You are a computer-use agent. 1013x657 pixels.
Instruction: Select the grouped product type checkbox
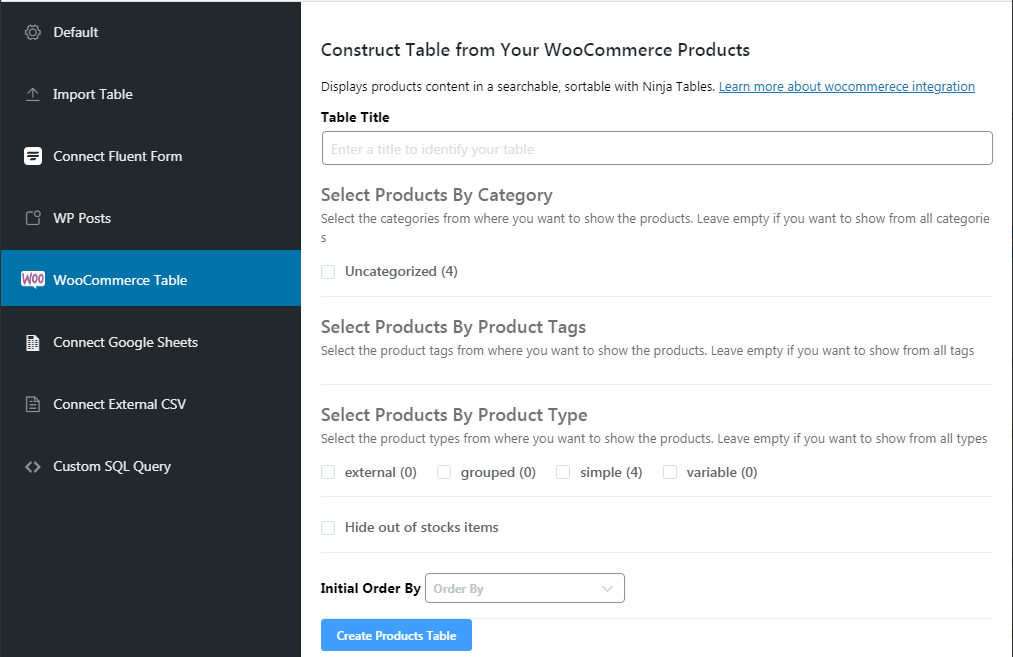coord(443,471)
